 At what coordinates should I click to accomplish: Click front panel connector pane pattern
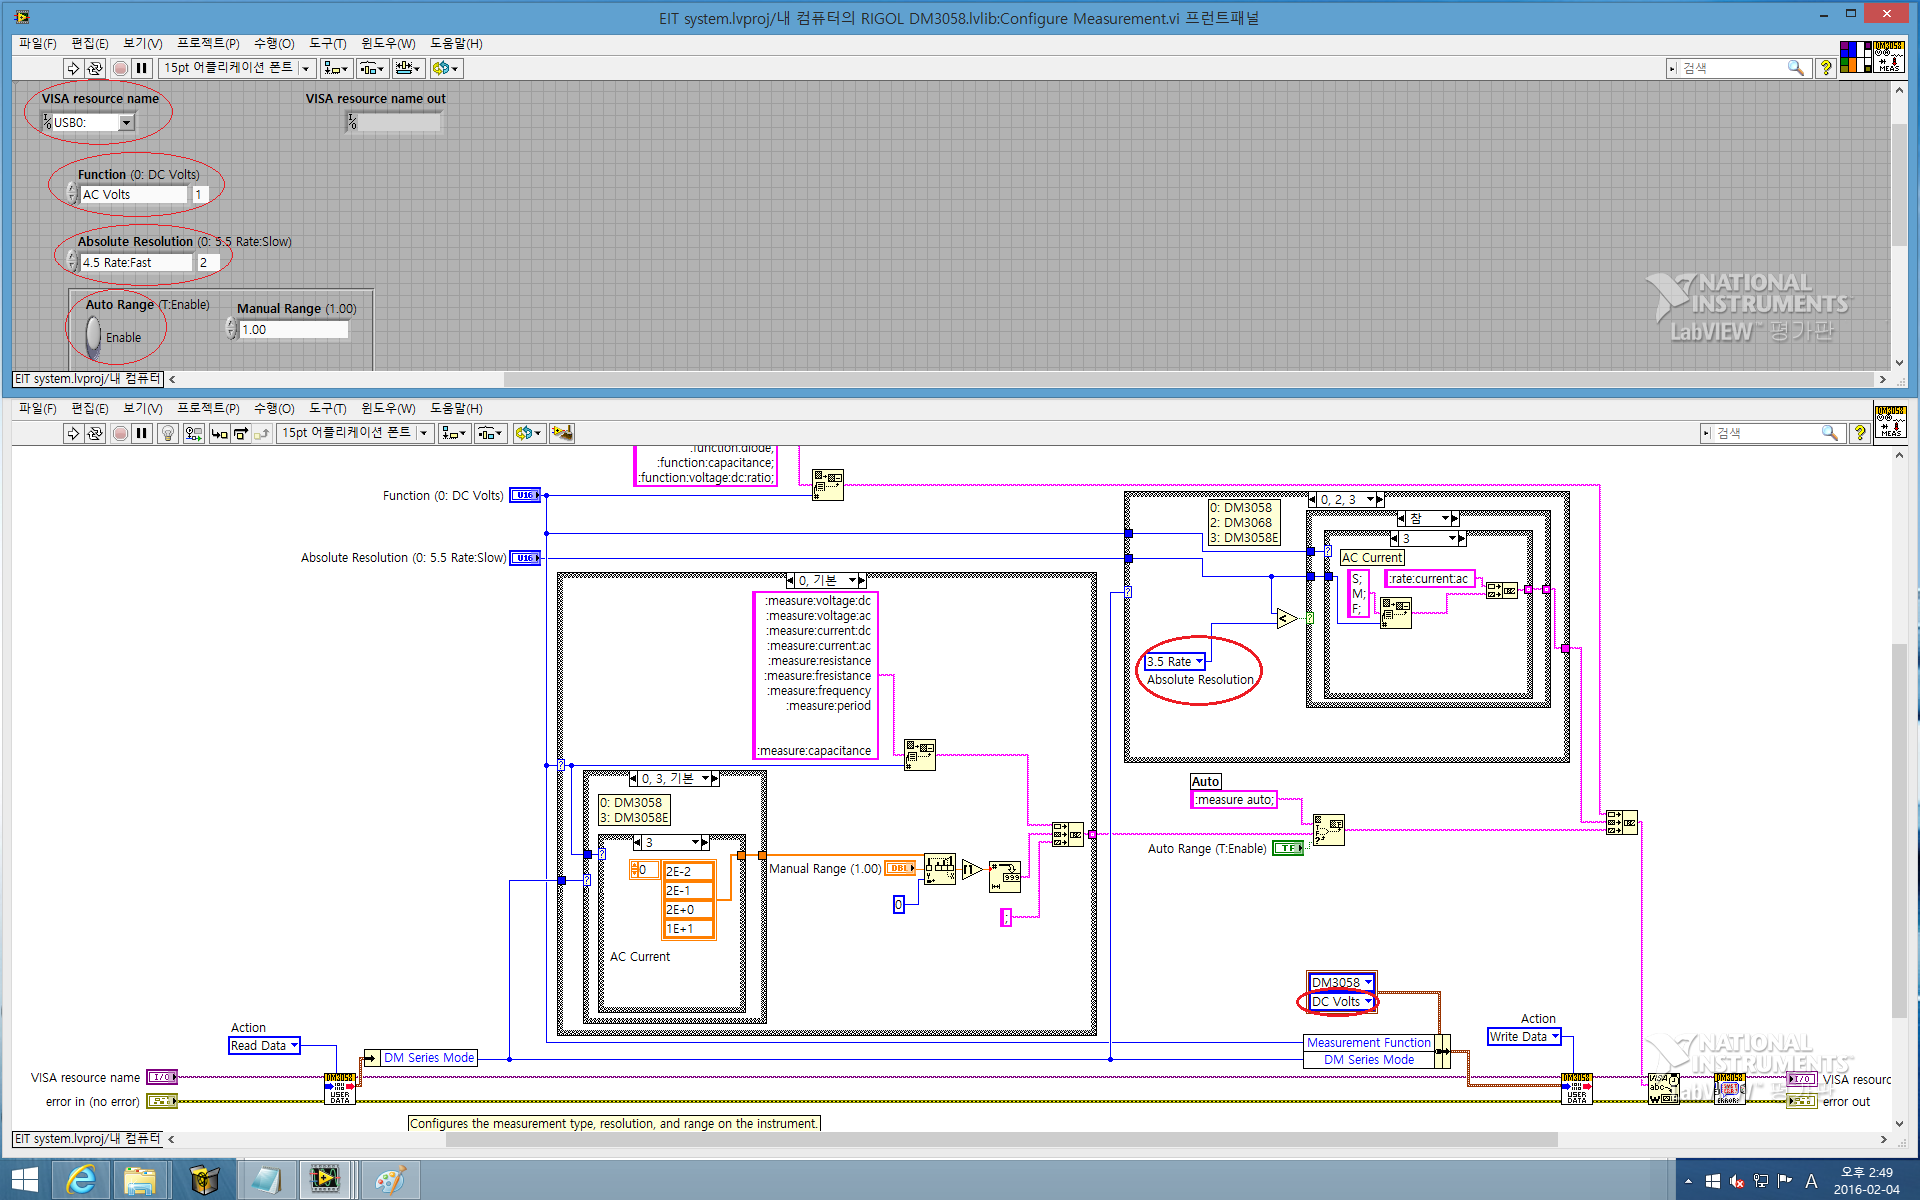tap(1856, 56)
